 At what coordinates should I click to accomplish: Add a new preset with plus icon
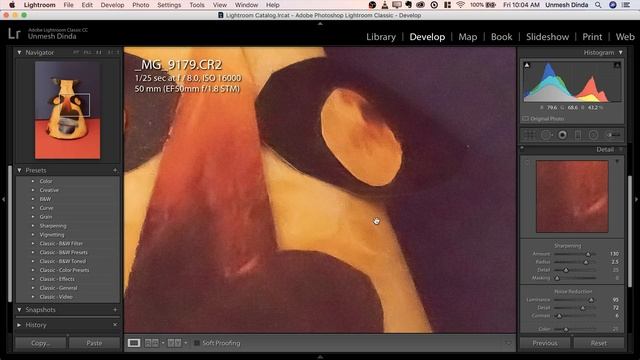tap(115, 170)
